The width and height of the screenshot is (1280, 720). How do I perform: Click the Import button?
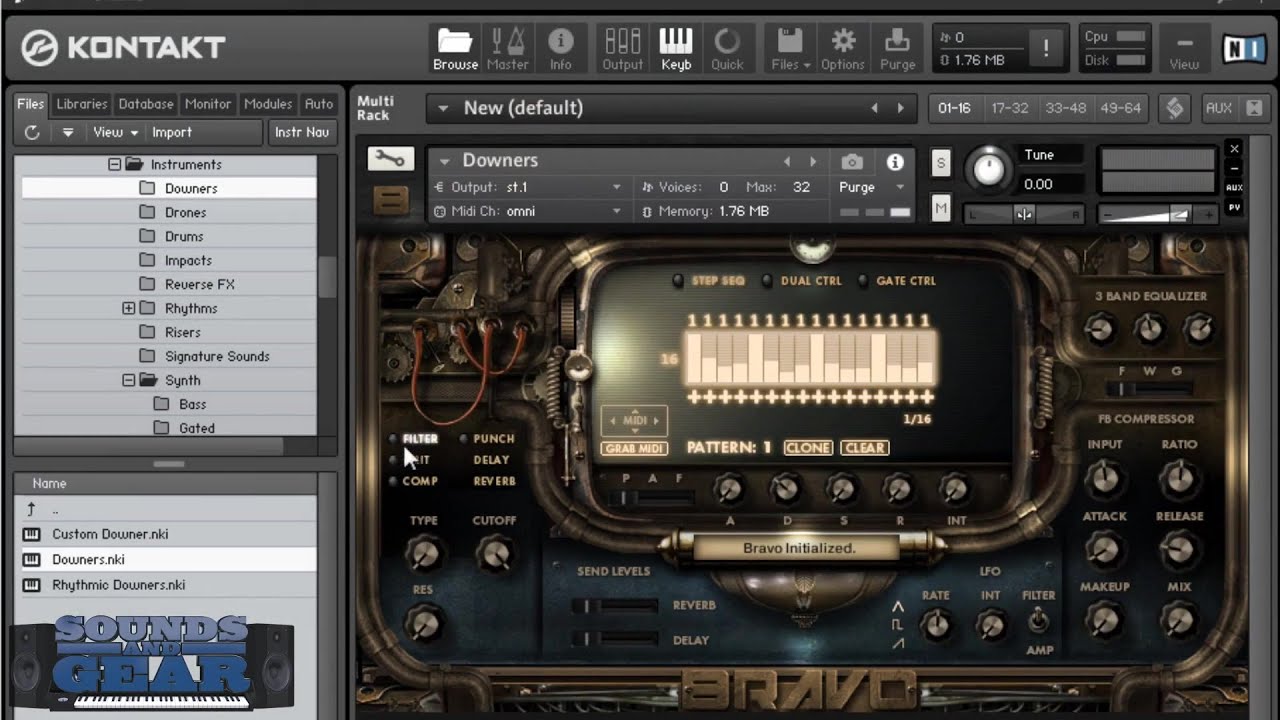tap(172, 132)
